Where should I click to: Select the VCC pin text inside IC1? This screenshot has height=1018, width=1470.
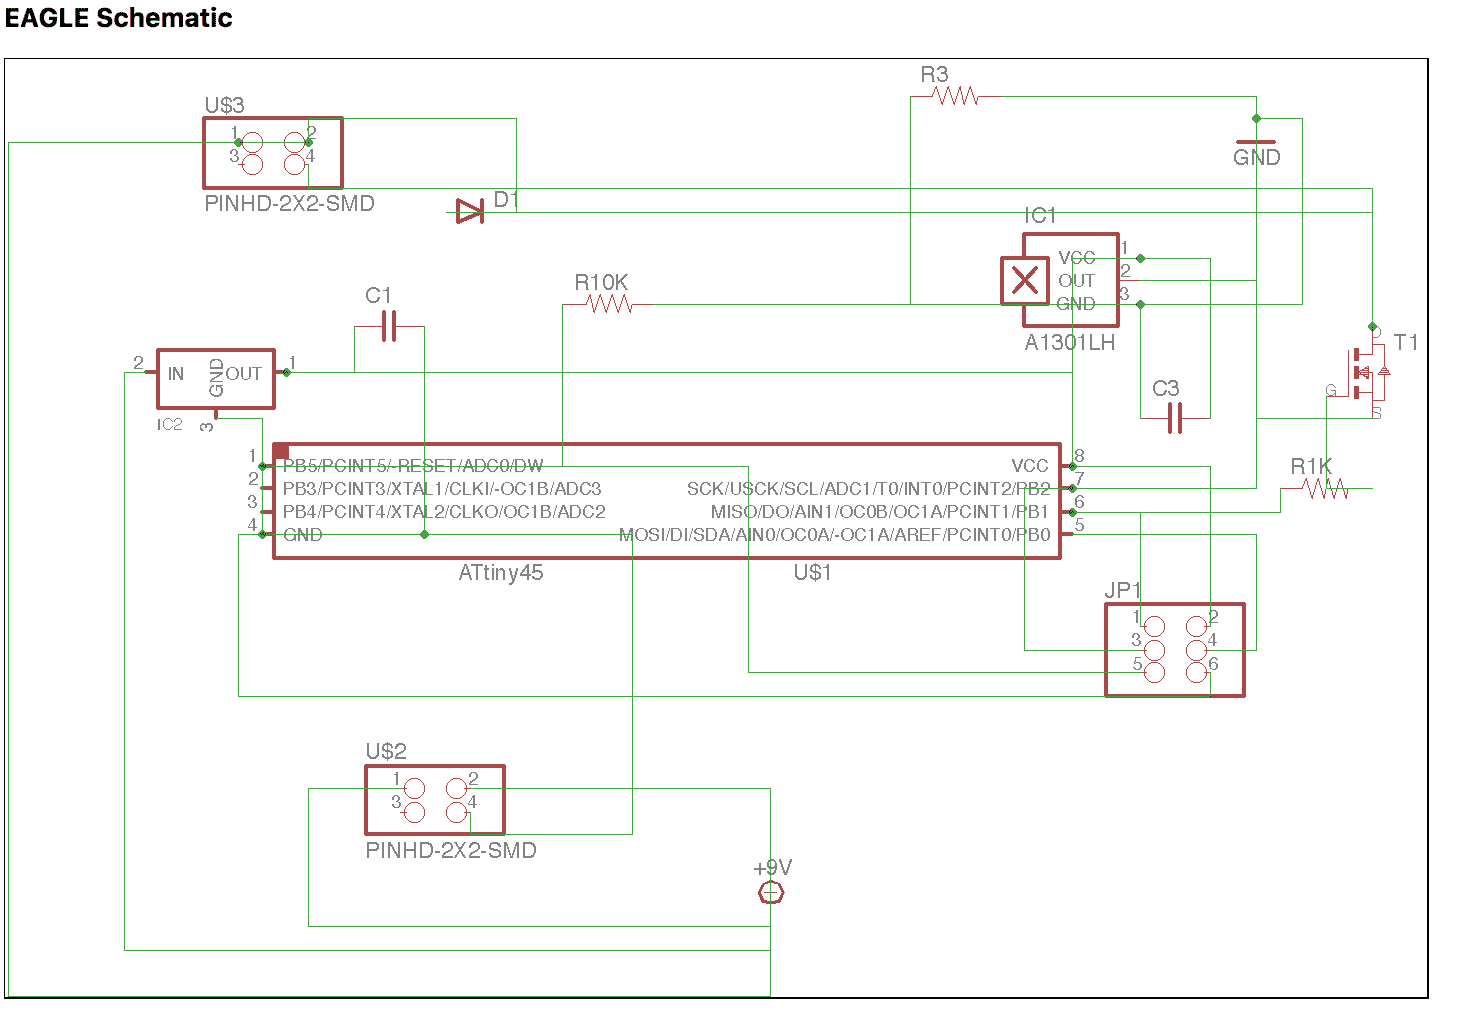tap(1077, 258)
